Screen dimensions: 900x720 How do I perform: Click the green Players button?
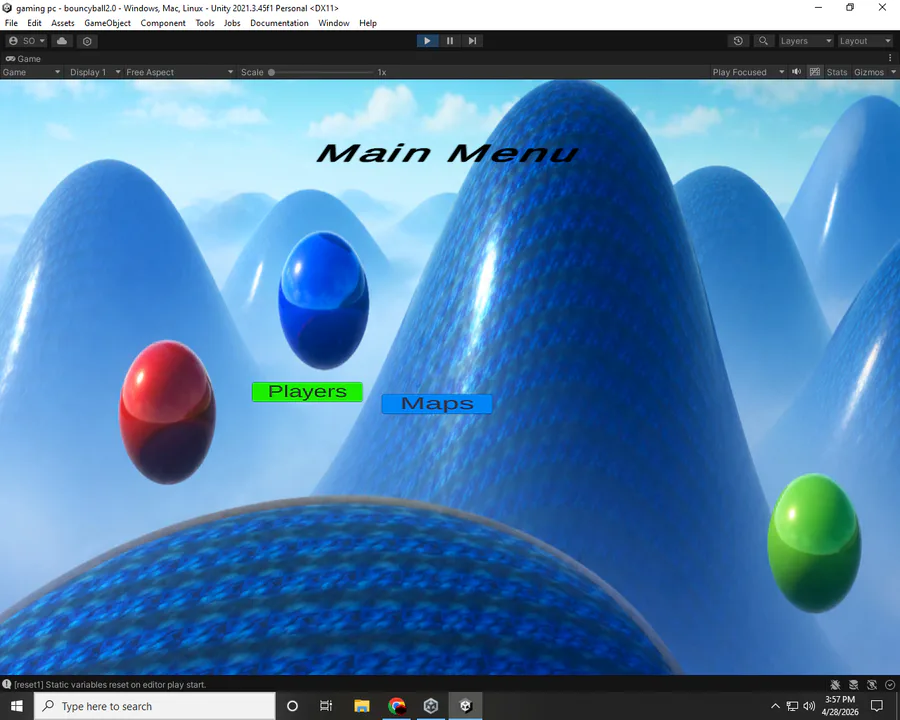pyautogui.click(x=307, y=392)
